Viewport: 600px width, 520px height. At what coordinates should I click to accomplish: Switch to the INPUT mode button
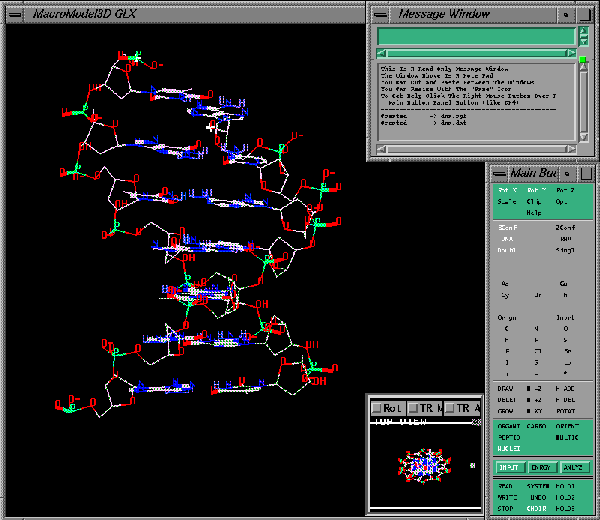509,468
